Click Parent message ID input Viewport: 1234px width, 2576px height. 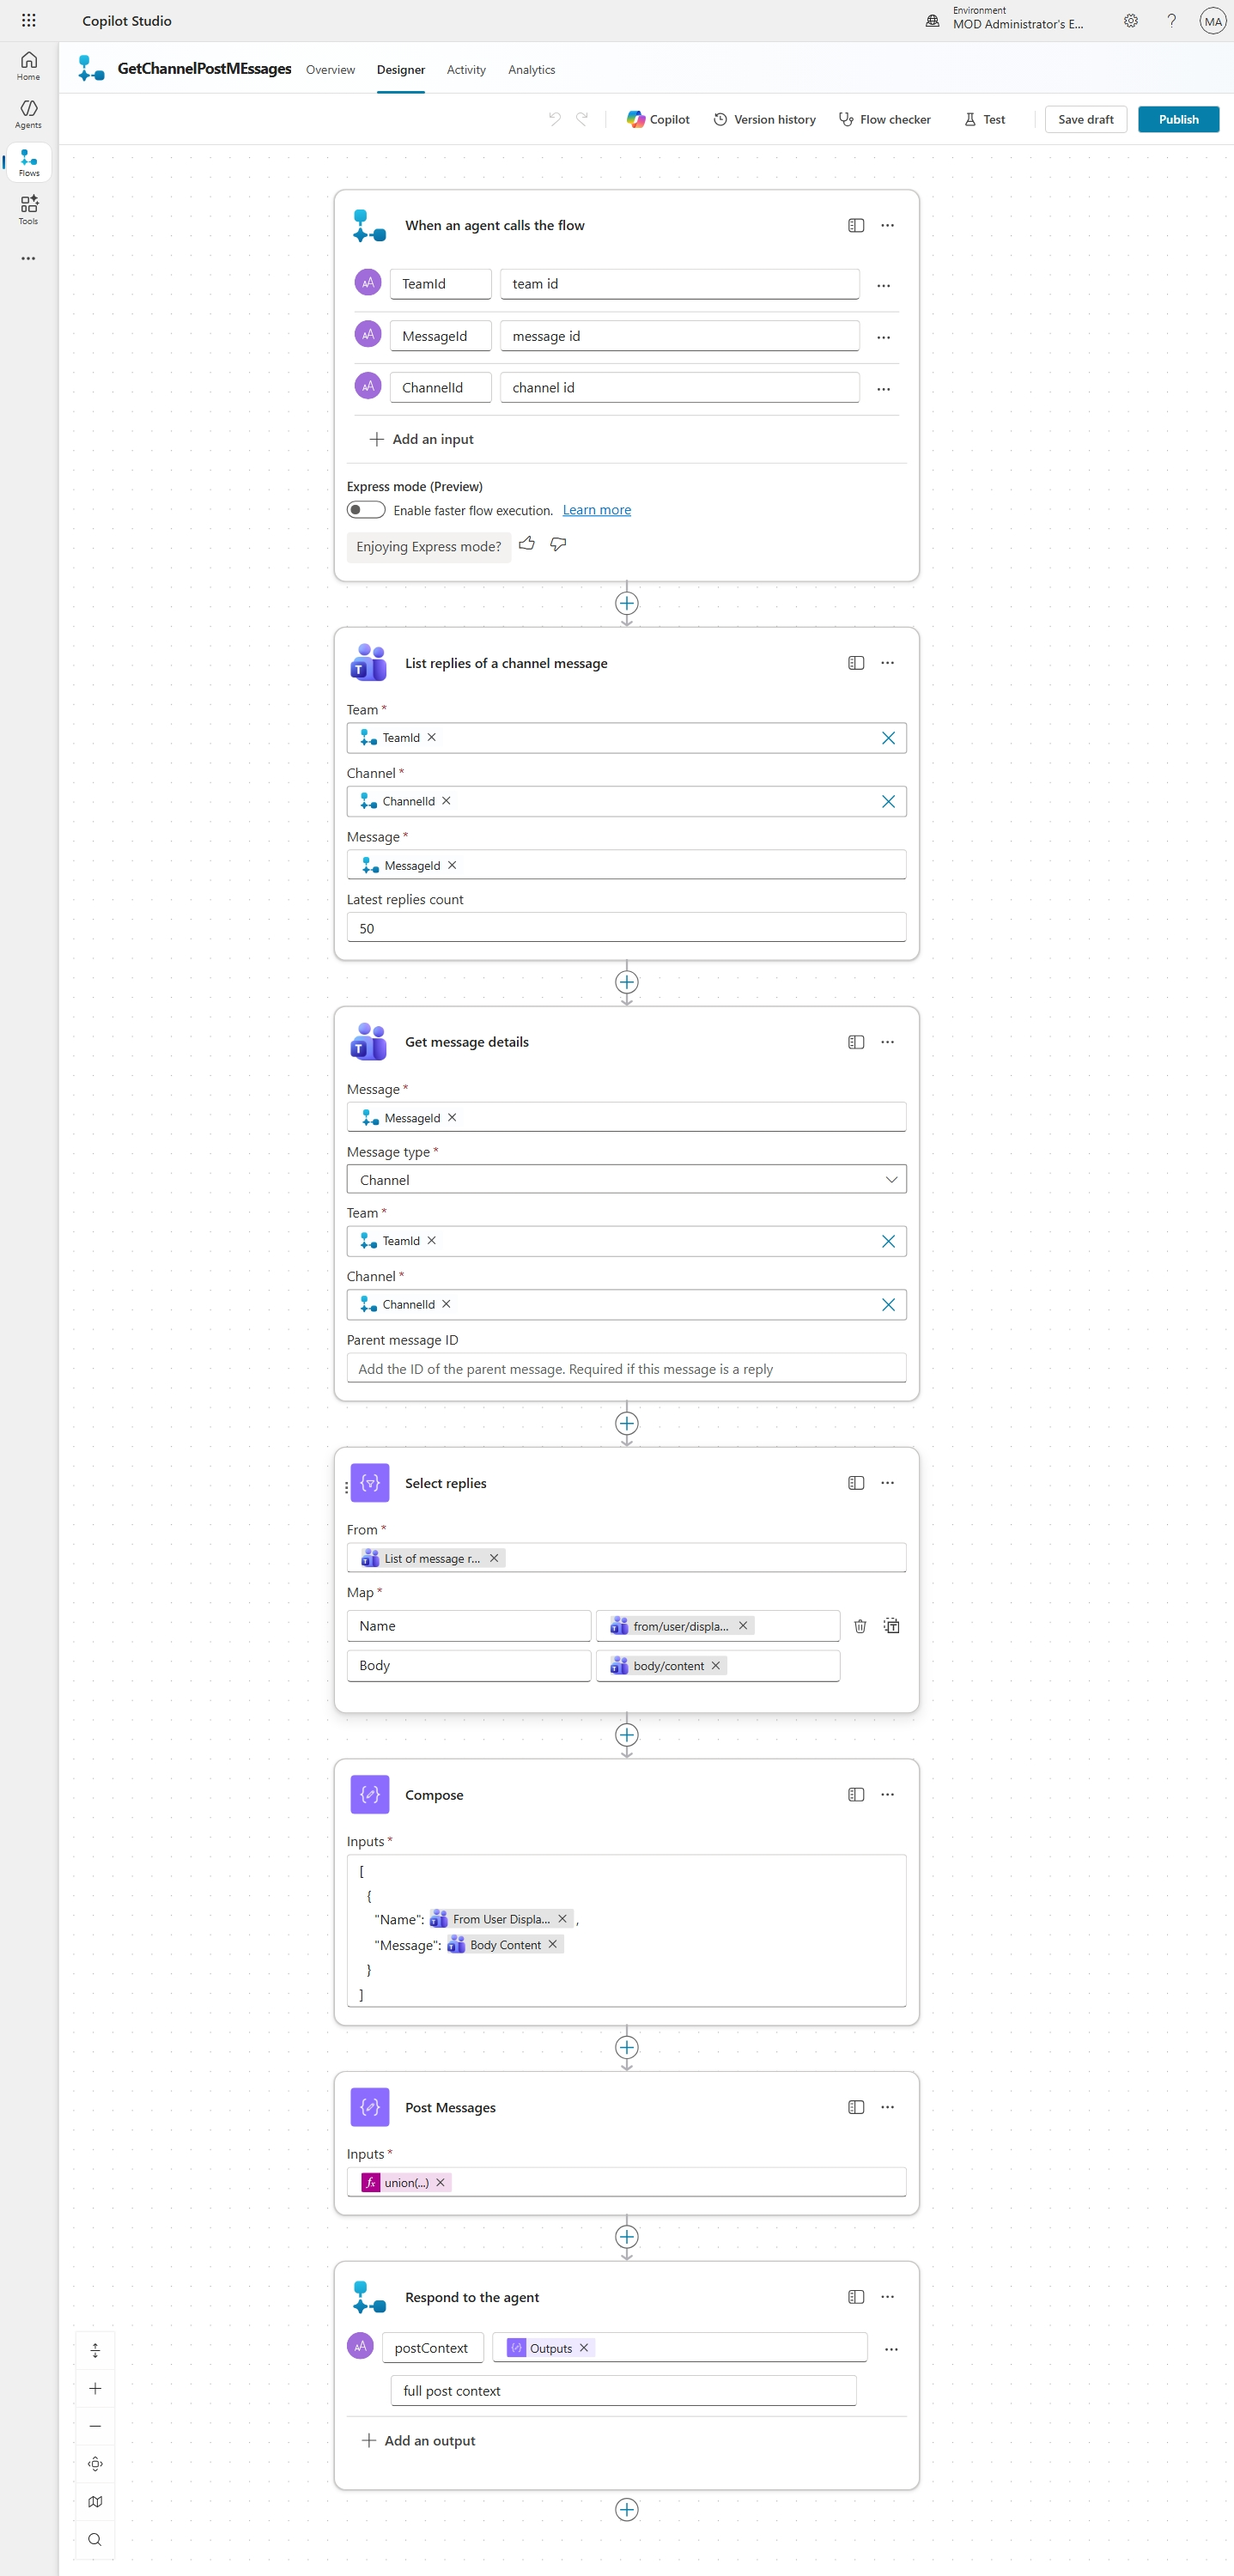[x=626, y=1369]
